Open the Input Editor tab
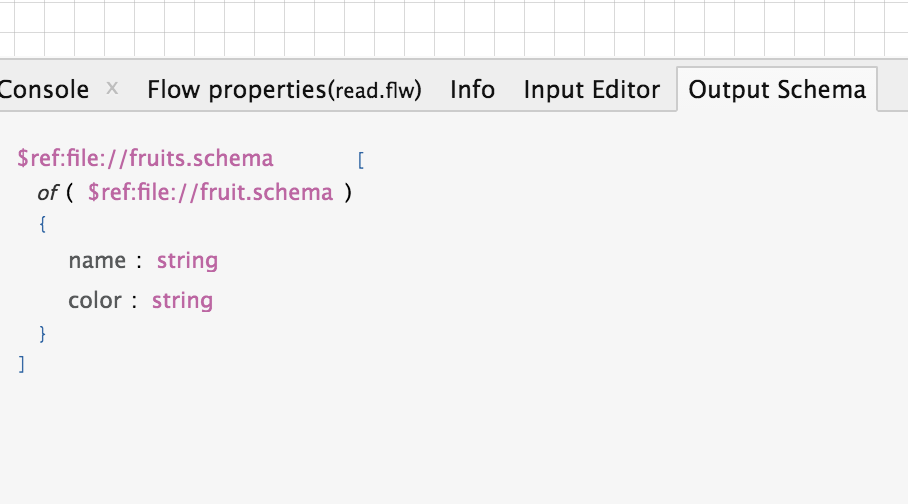 click(592, 90)
